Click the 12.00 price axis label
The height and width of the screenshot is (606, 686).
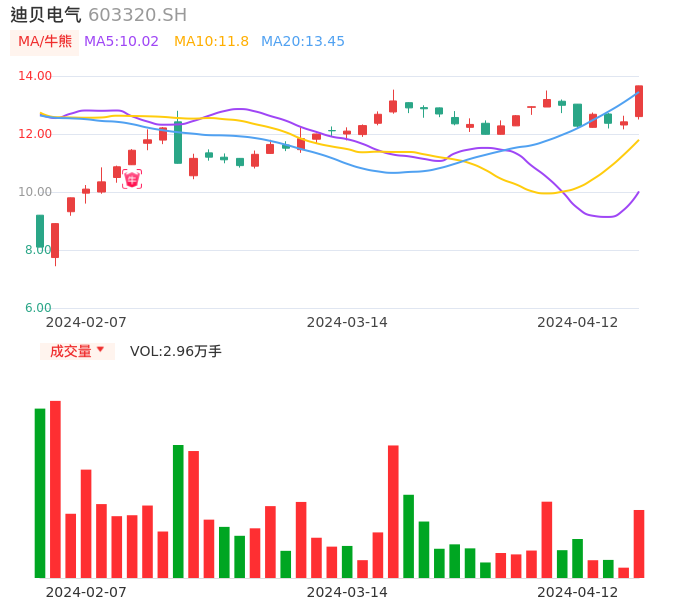pyautogui.click(x=35, y=133)
